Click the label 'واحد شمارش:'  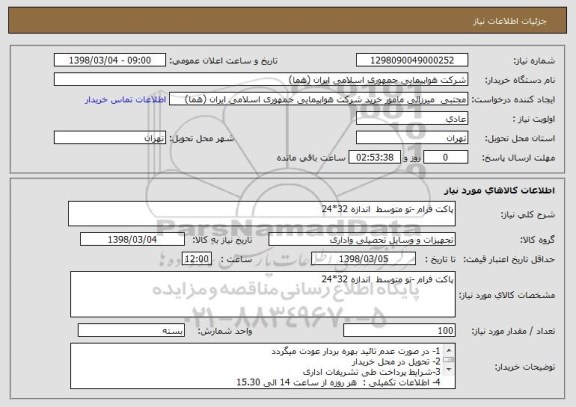tap(225, 331)
